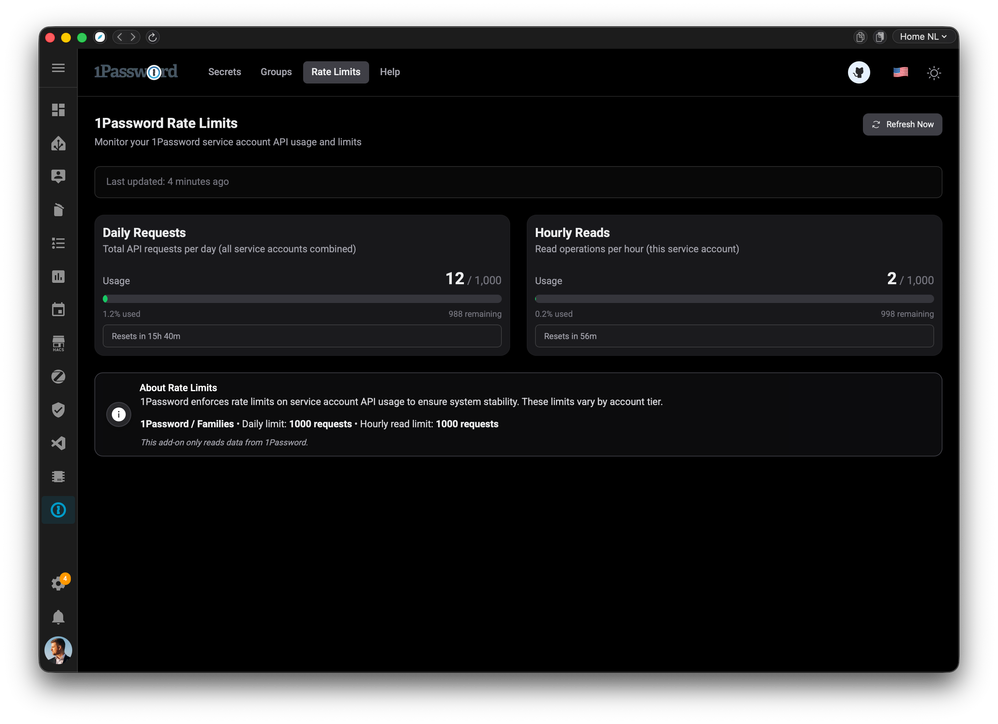998x724 pixels.
Task: Click the GitHub icon in top header
Action: [x=859, y=72]
